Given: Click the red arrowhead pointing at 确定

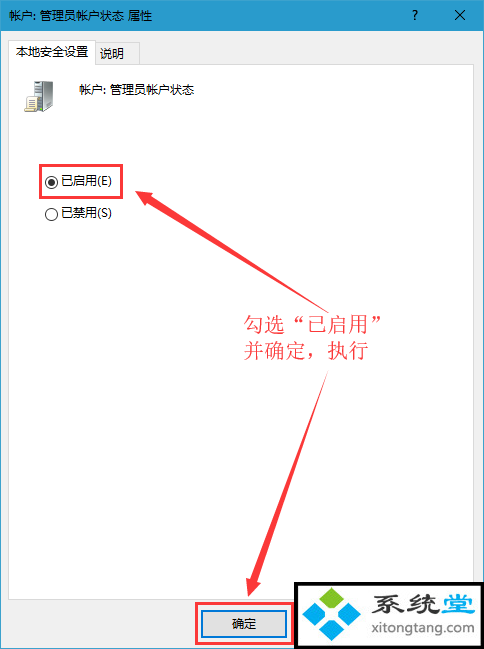Looking at the screenshot, I should click(253, 585).
